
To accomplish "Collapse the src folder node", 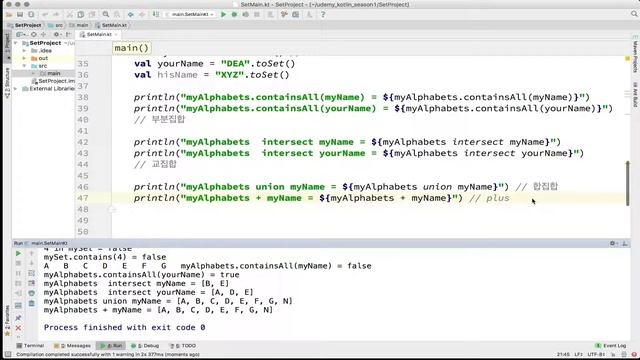I will point(24,66).
